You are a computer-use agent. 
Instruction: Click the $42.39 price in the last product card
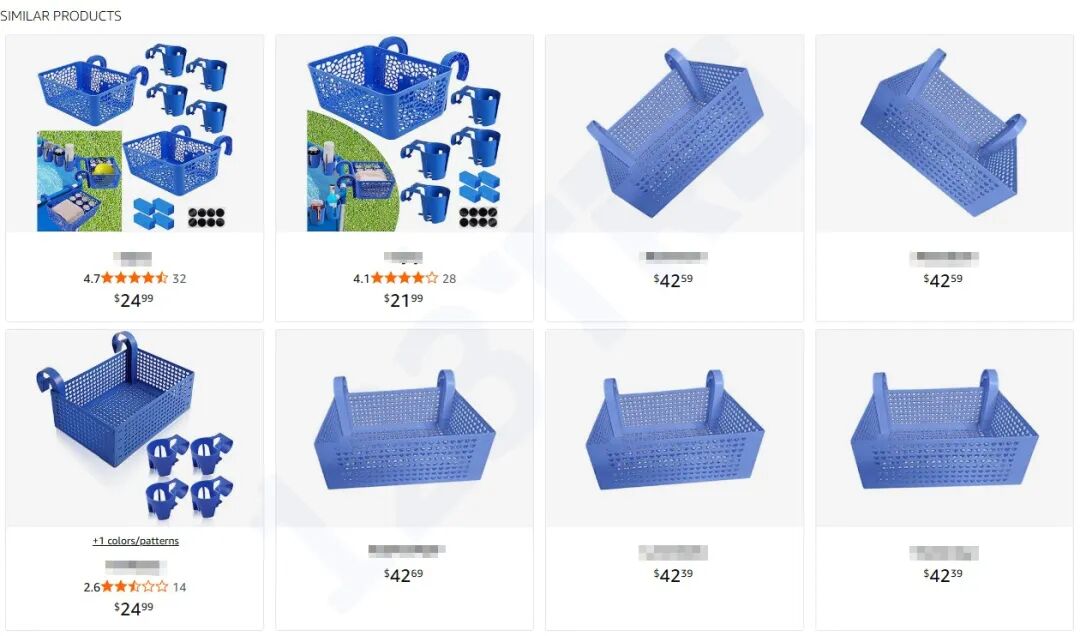coord(943,575)
